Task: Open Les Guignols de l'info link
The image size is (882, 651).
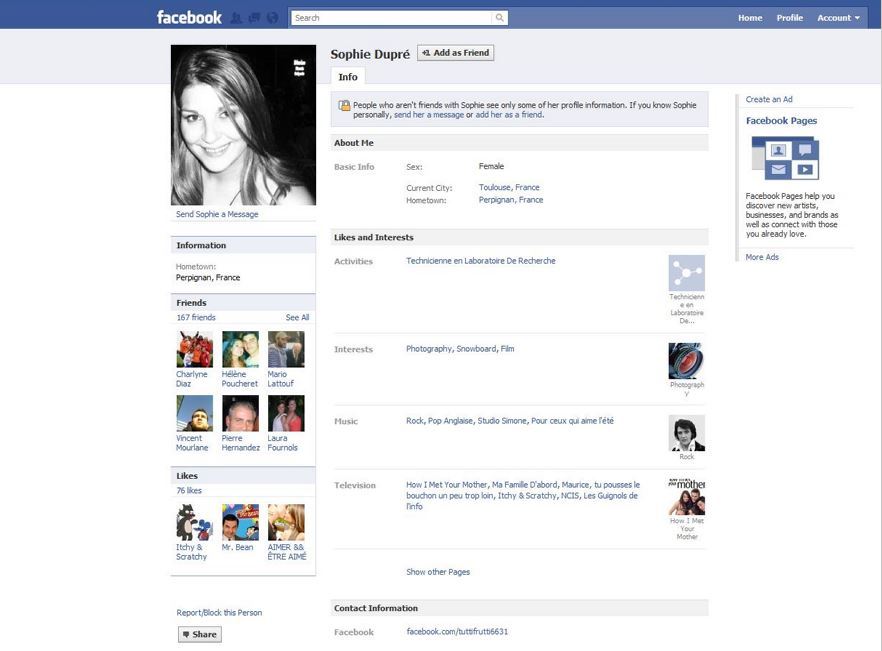Action: (x=522, y=501)
